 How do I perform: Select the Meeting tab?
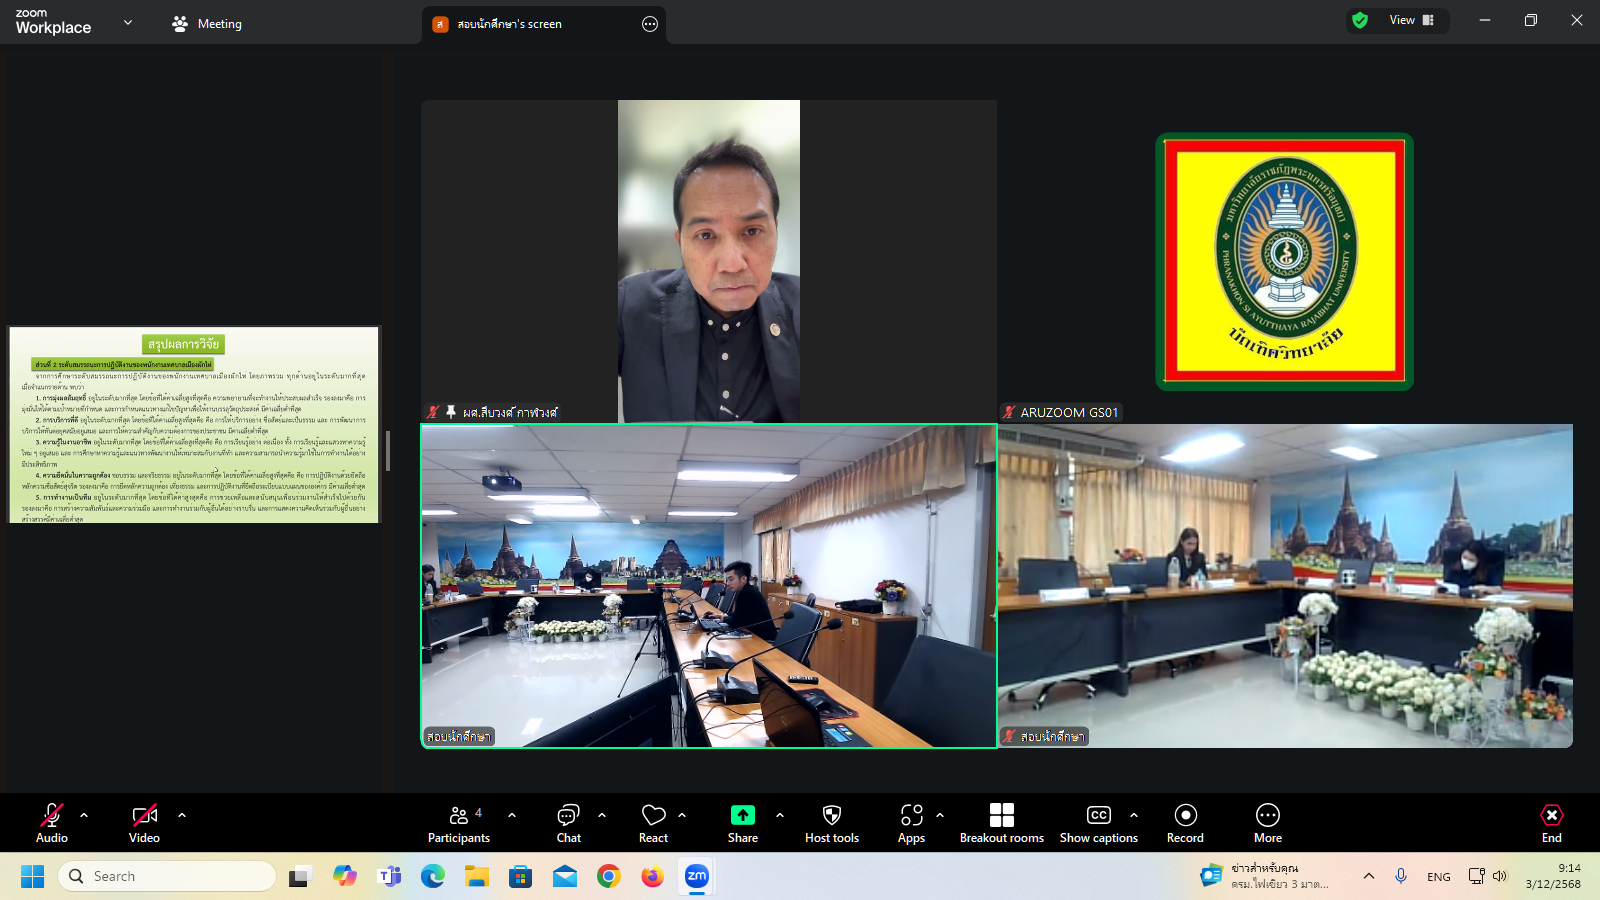click(207, 24)
